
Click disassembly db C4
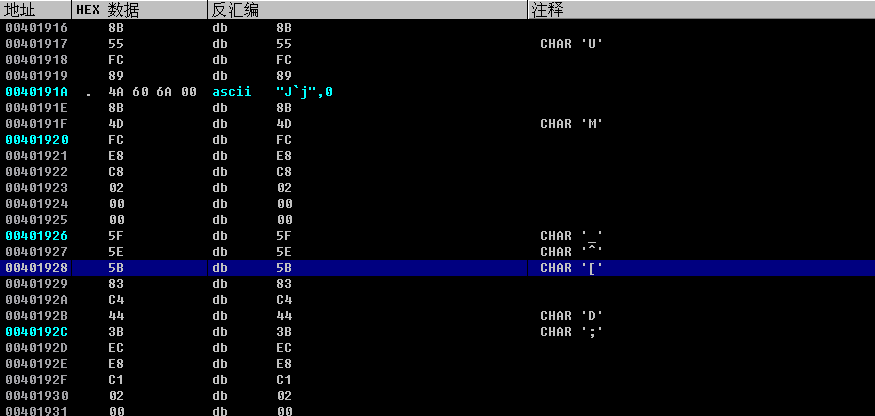(x=252, y=300)
